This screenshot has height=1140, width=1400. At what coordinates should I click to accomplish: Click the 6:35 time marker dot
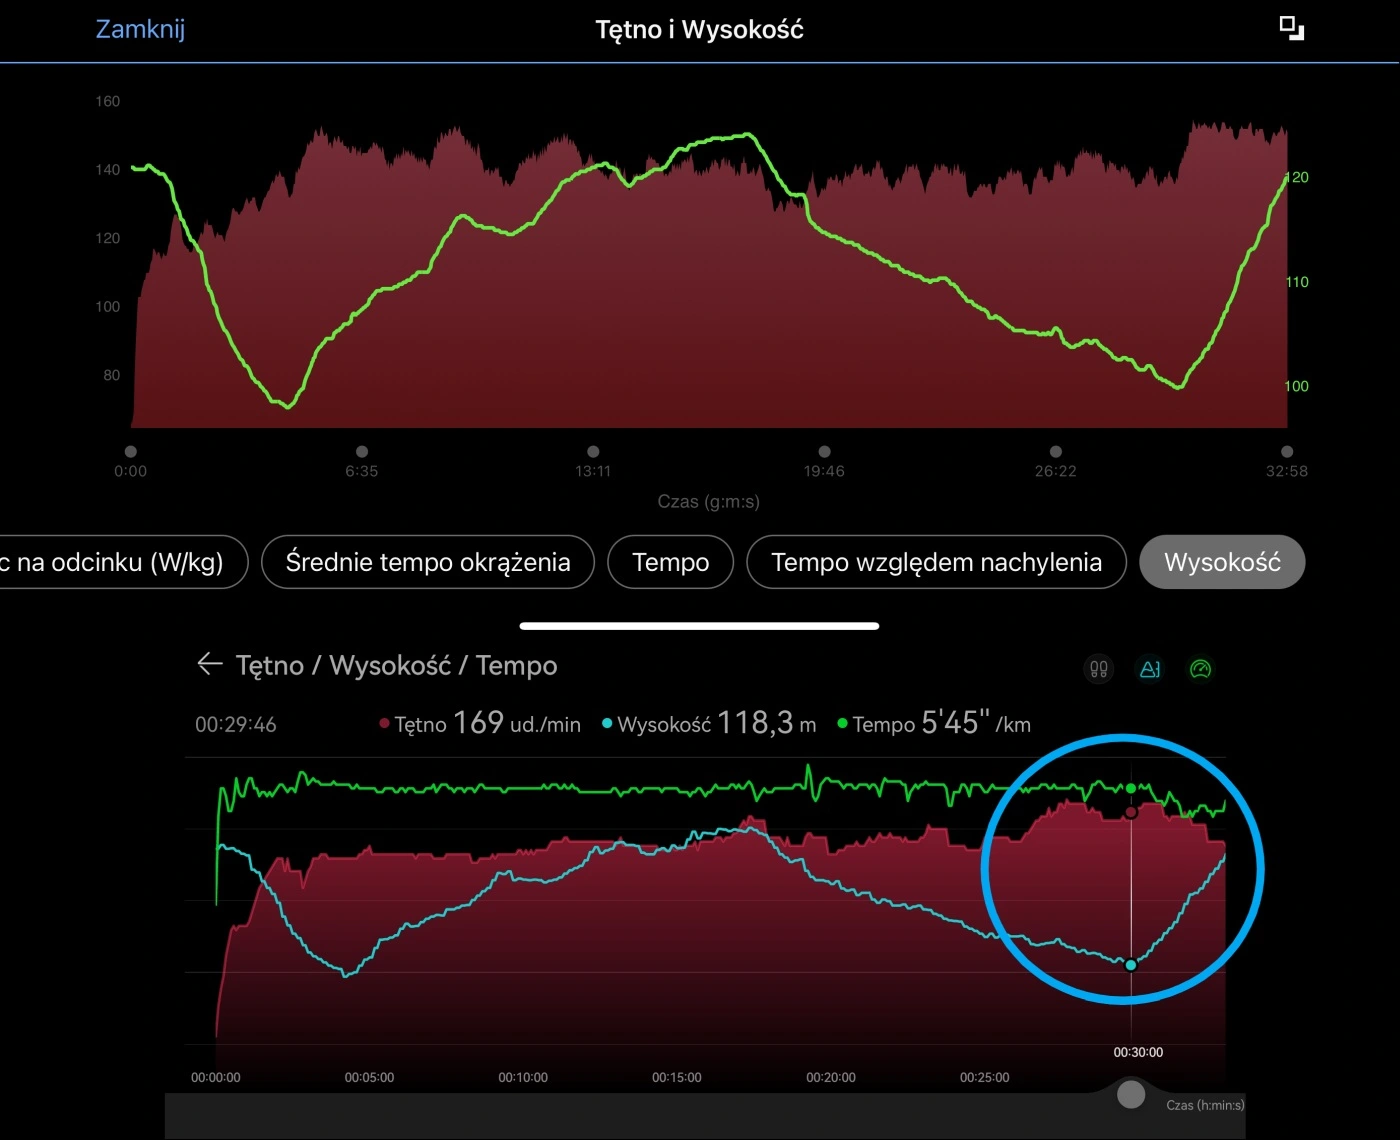click(x=362, y=452)
